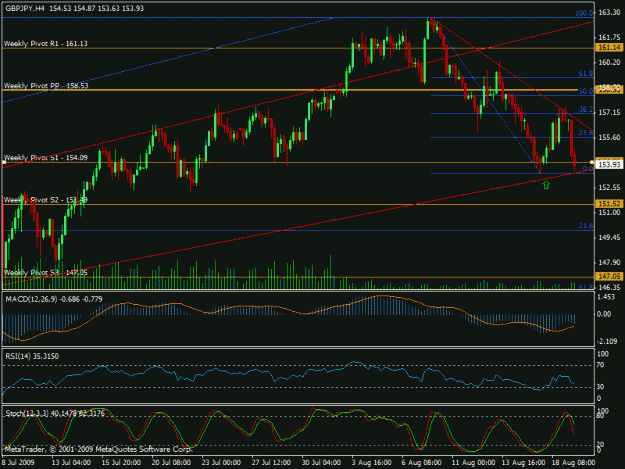
Task: Click the current price tag 153.93
Action: click(609, 164)
